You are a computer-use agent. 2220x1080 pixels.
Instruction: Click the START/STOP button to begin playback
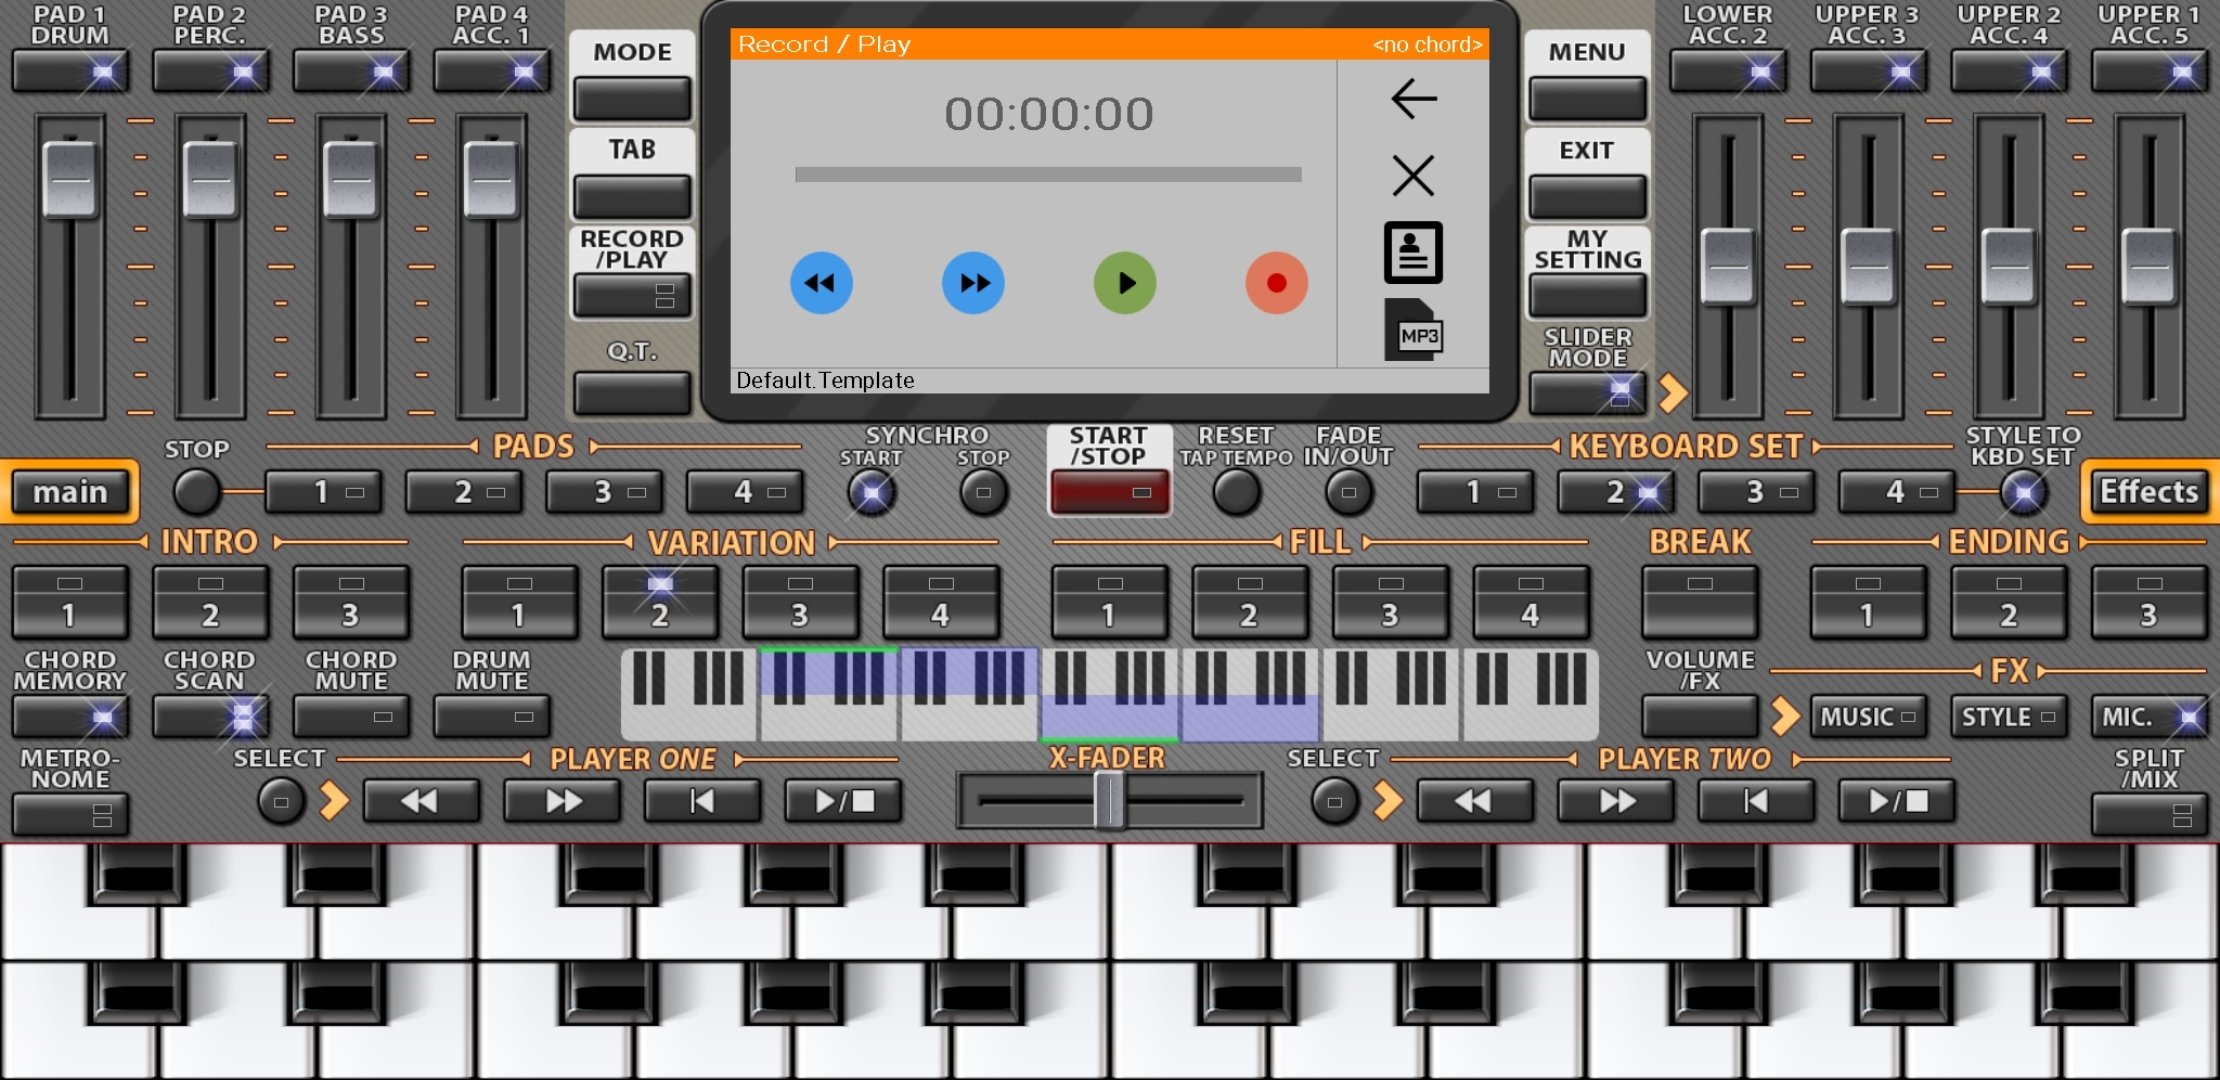tap(1109, 495)
